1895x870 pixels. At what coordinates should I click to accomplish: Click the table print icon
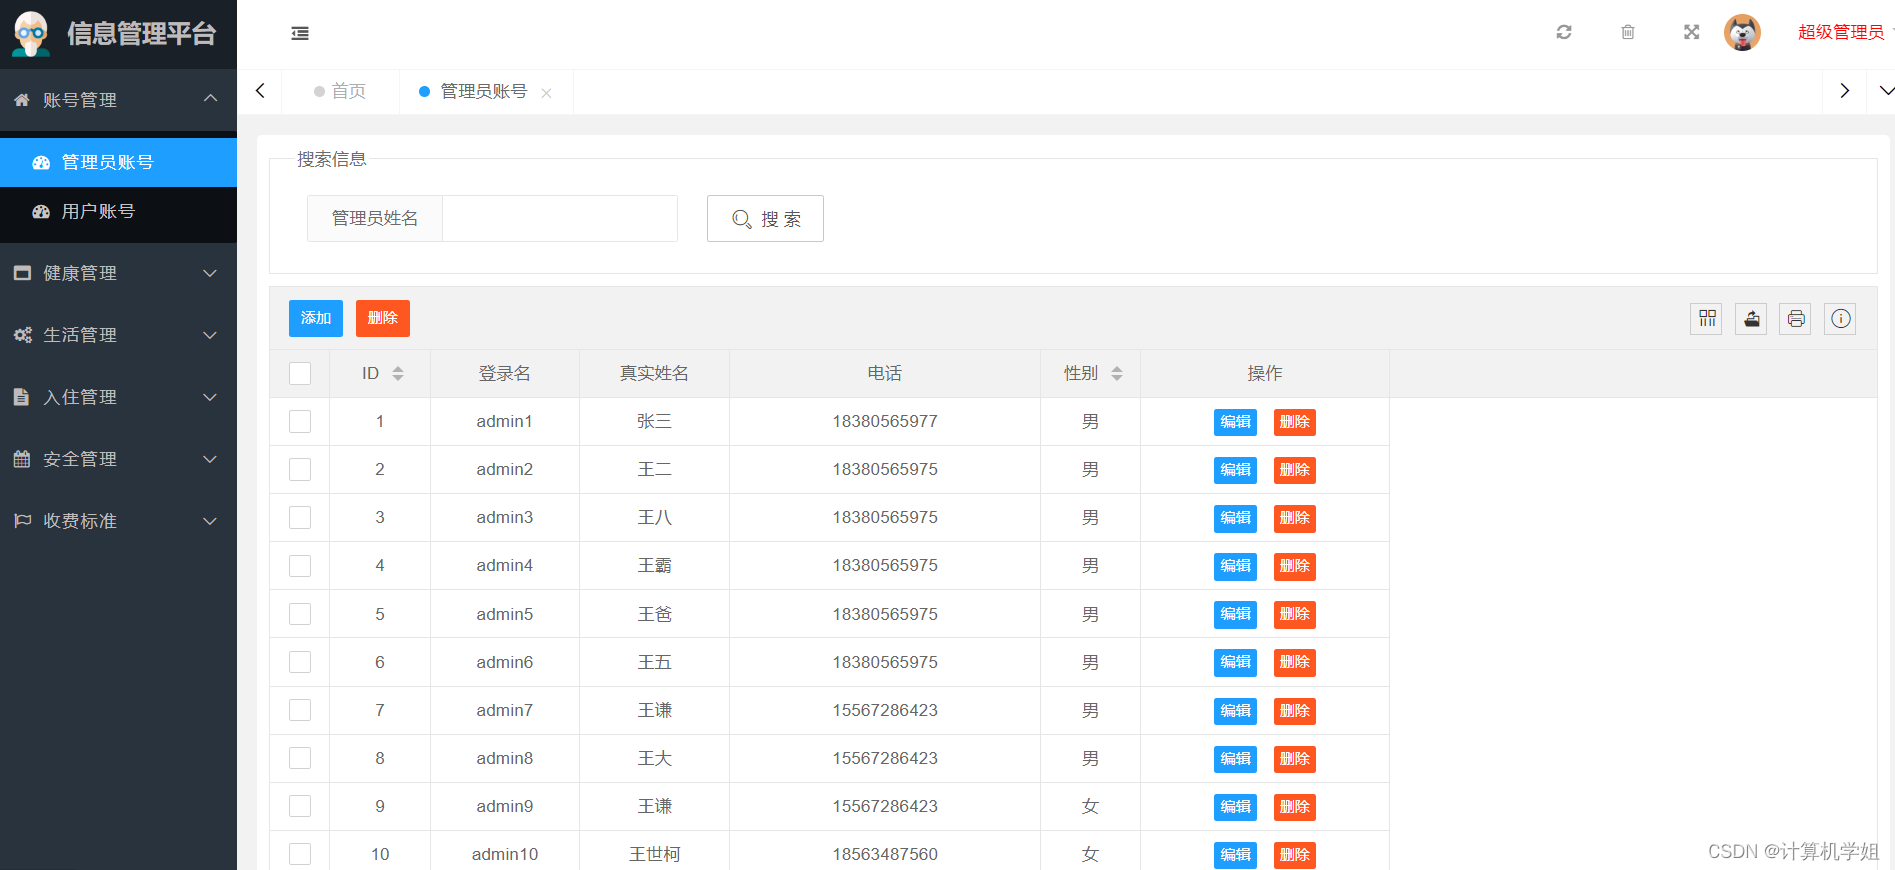pyautogui.click(x=1796, y=319)
